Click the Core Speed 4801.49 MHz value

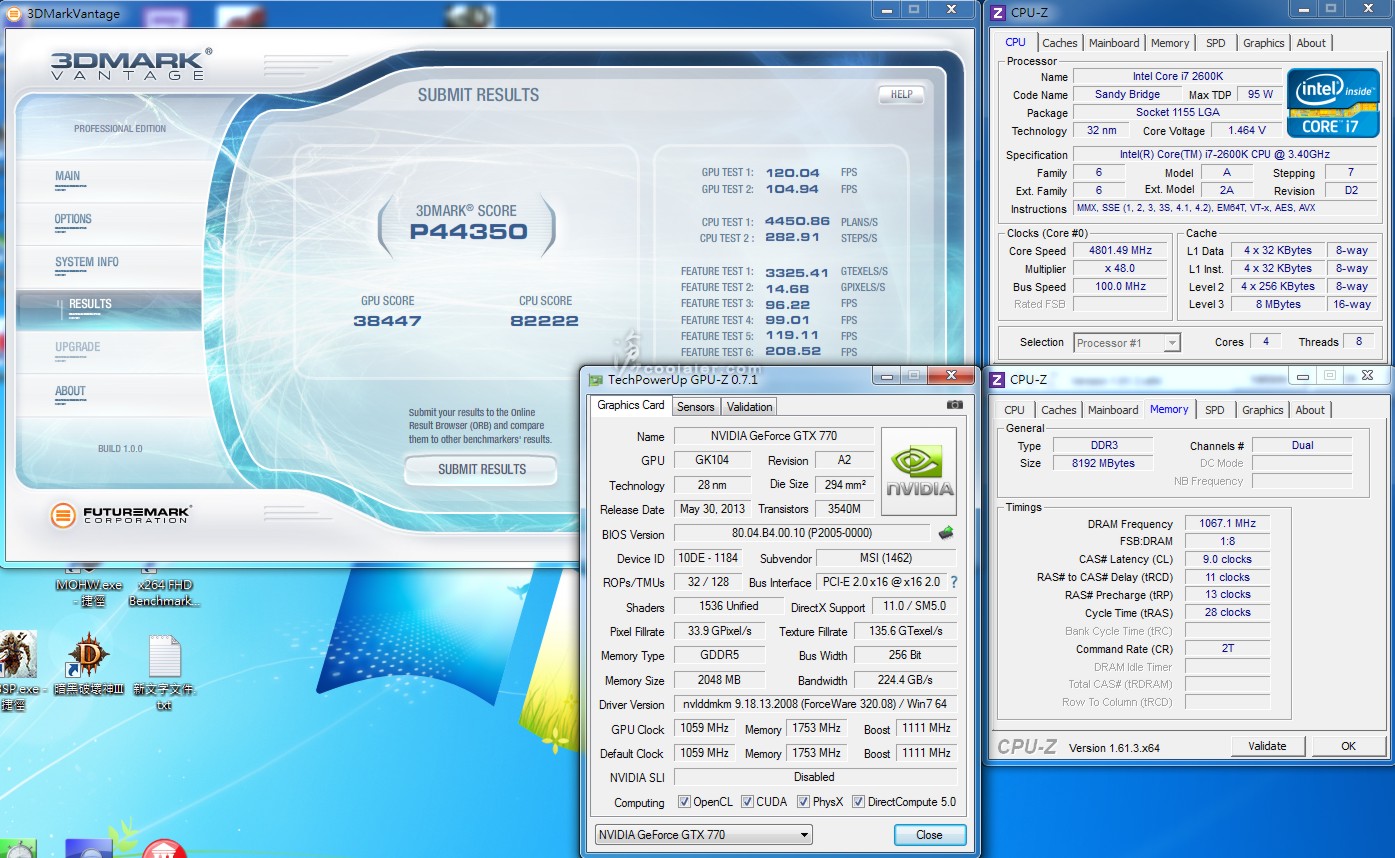point(1120,251)
